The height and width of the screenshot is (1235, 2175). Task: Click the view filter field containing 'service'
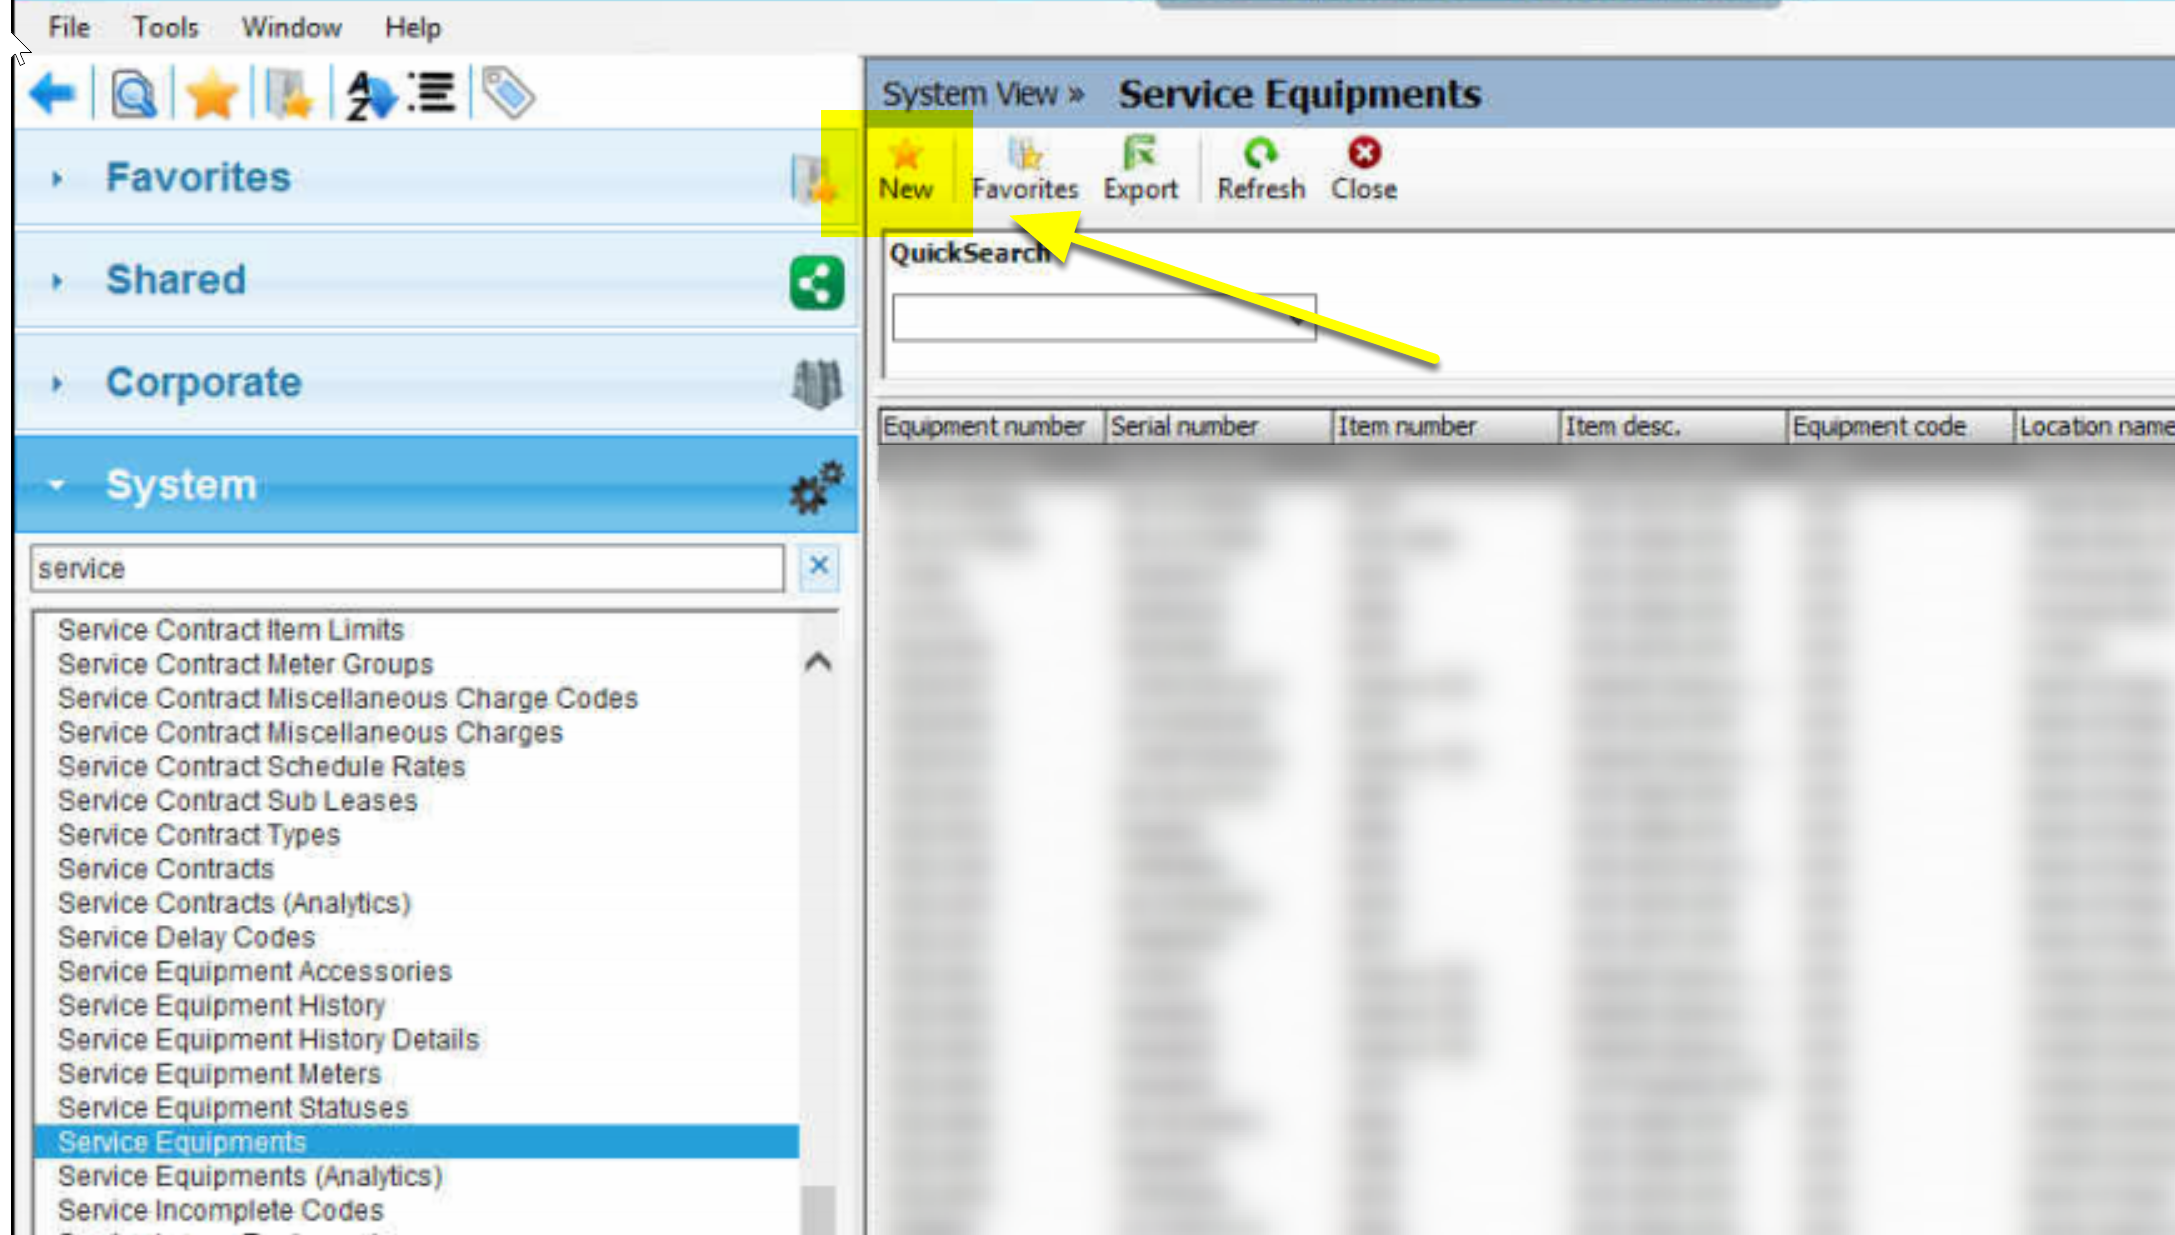[x=407, y=568]
